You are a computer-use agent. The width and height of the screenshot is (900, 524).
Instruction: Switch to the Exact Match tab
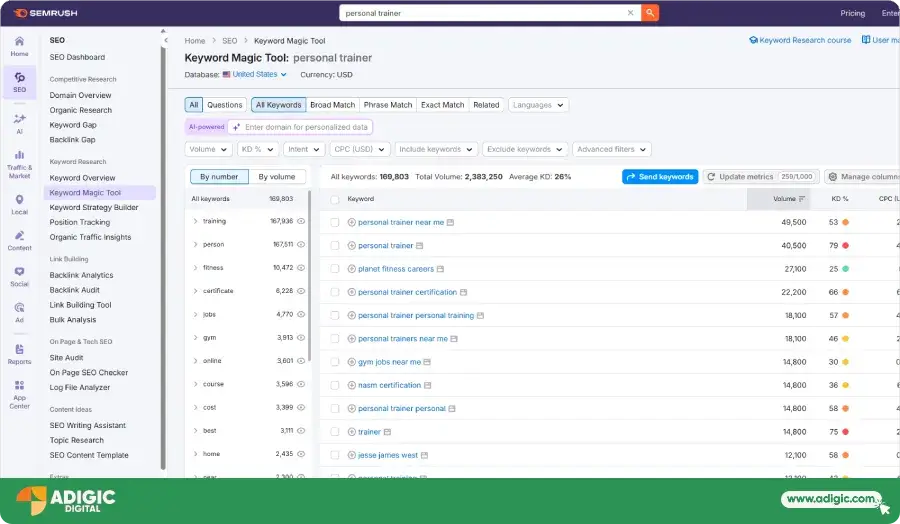(443, 105)
